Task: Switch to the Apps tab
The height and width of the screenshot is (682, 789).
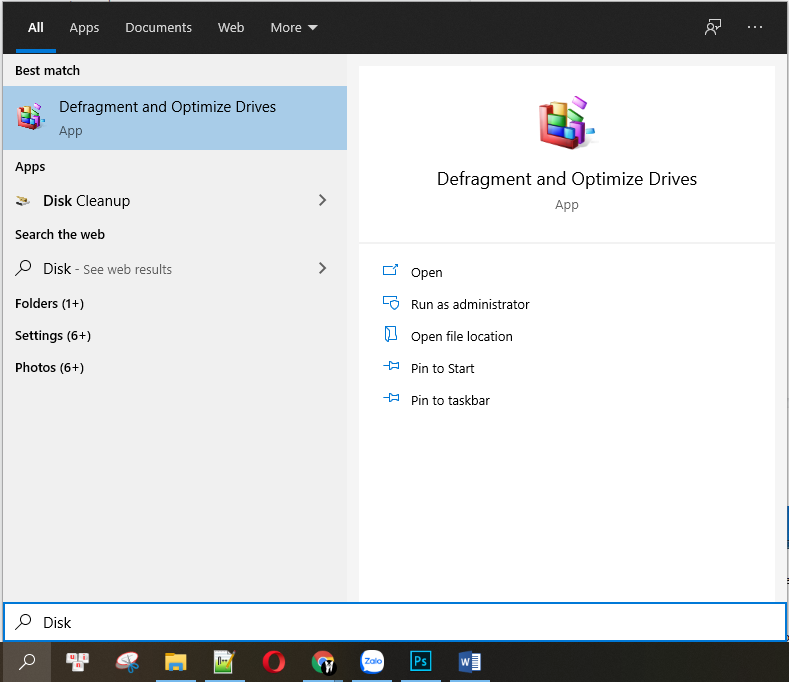Action: point(84,27)
